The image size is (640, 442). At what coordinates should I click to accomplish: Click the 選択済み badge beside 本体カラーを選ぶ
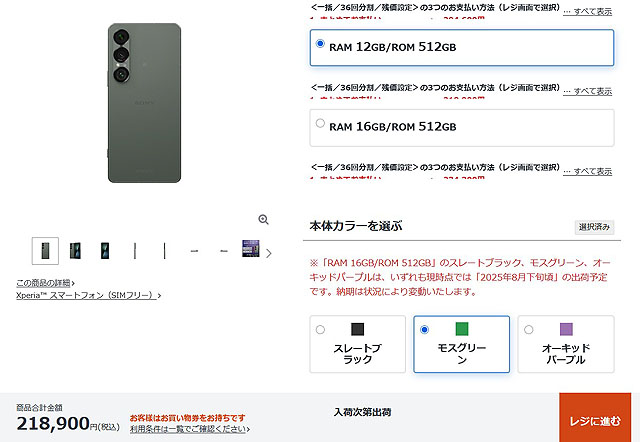594,227
